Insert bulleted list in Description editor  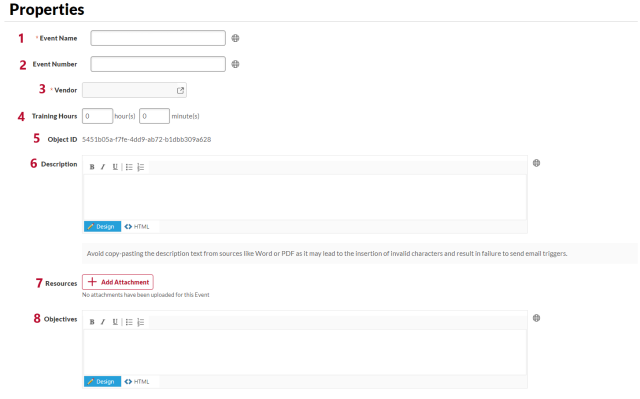(x=129, y=167)
